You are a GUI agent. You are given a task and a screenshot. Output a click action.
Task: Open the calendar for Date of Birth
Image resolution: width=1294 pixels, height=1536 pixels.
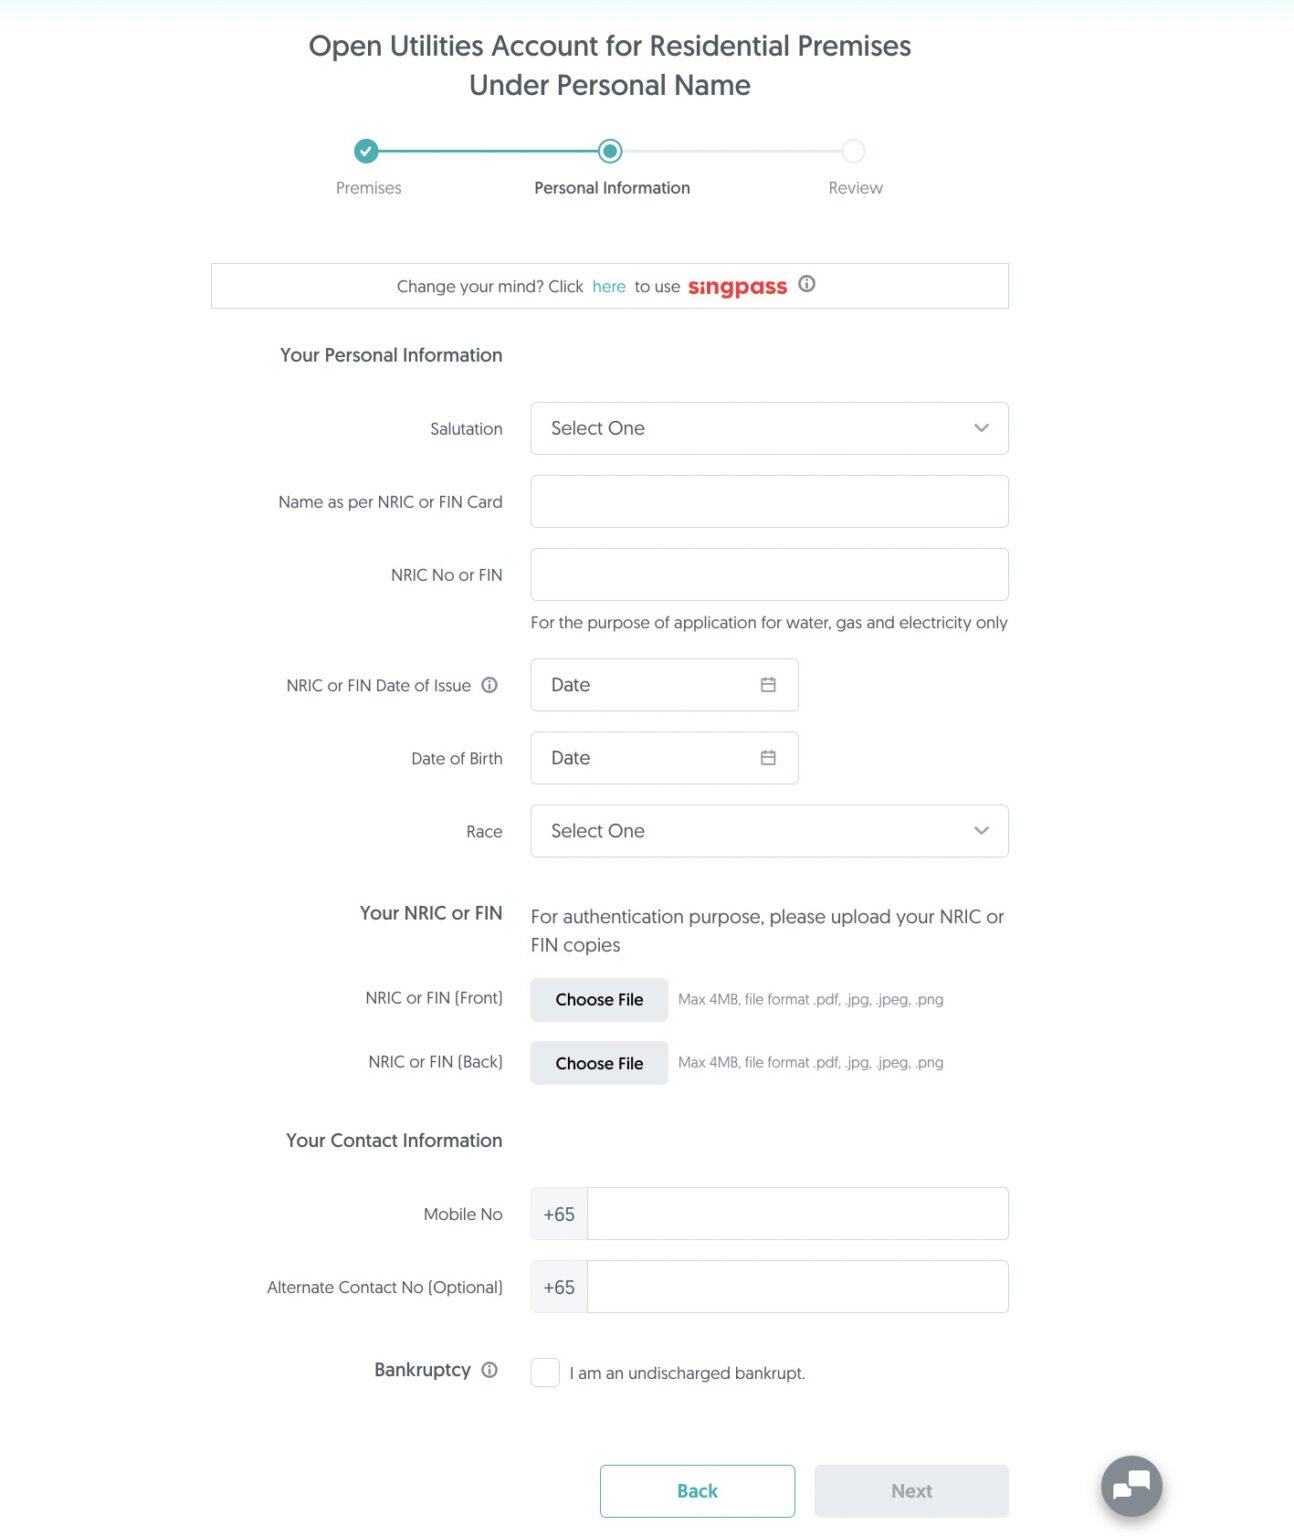click(767, 757)
